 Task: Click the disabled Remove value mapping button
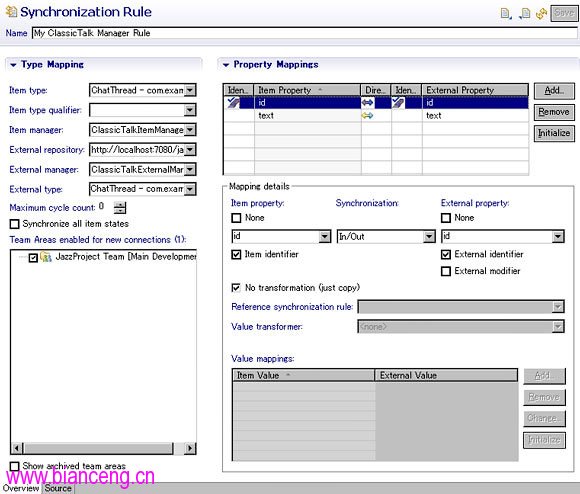click(544, 397)
